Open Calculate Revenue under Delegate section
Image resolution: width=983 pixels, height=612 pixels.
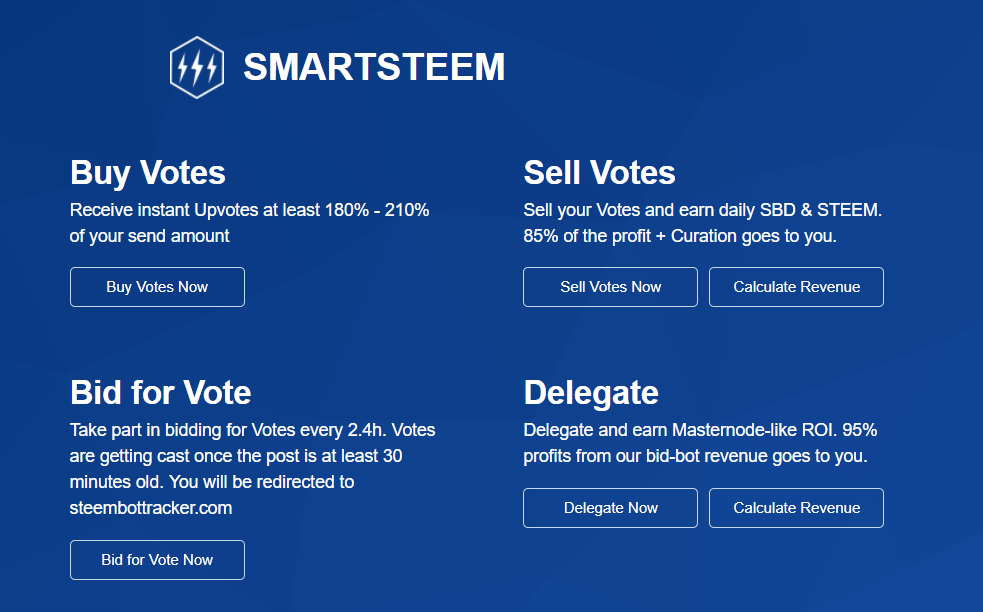pos(796,508)
